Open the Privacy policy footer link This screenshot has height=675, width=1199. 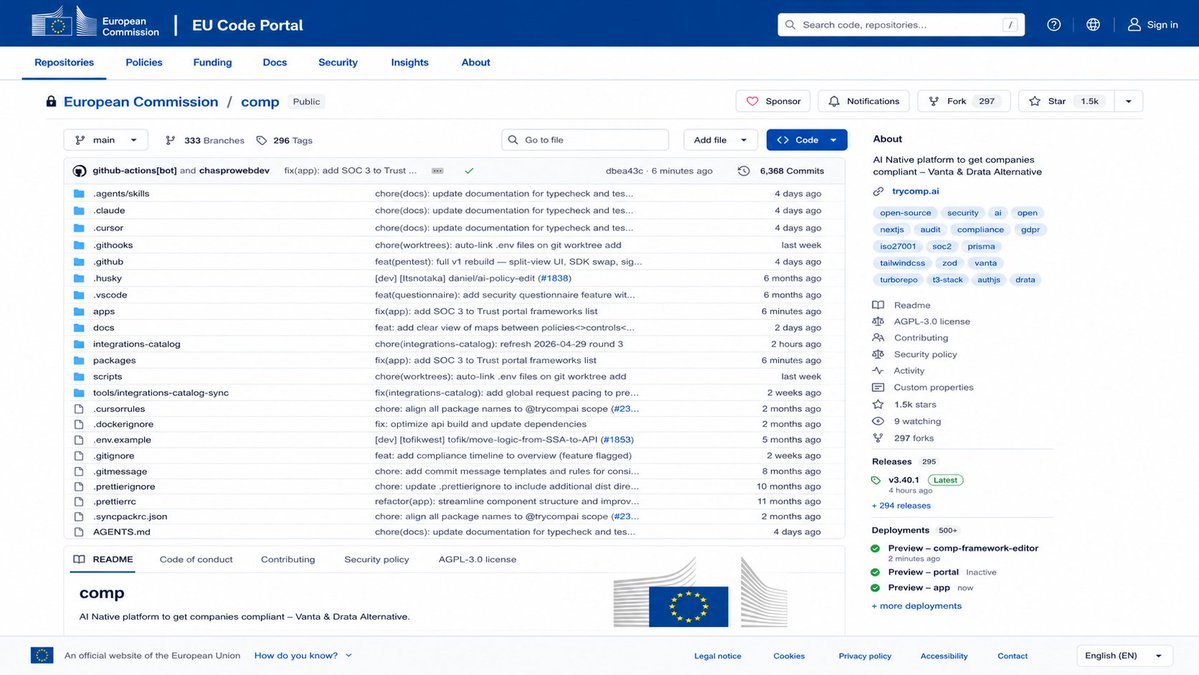click(865, 656)
